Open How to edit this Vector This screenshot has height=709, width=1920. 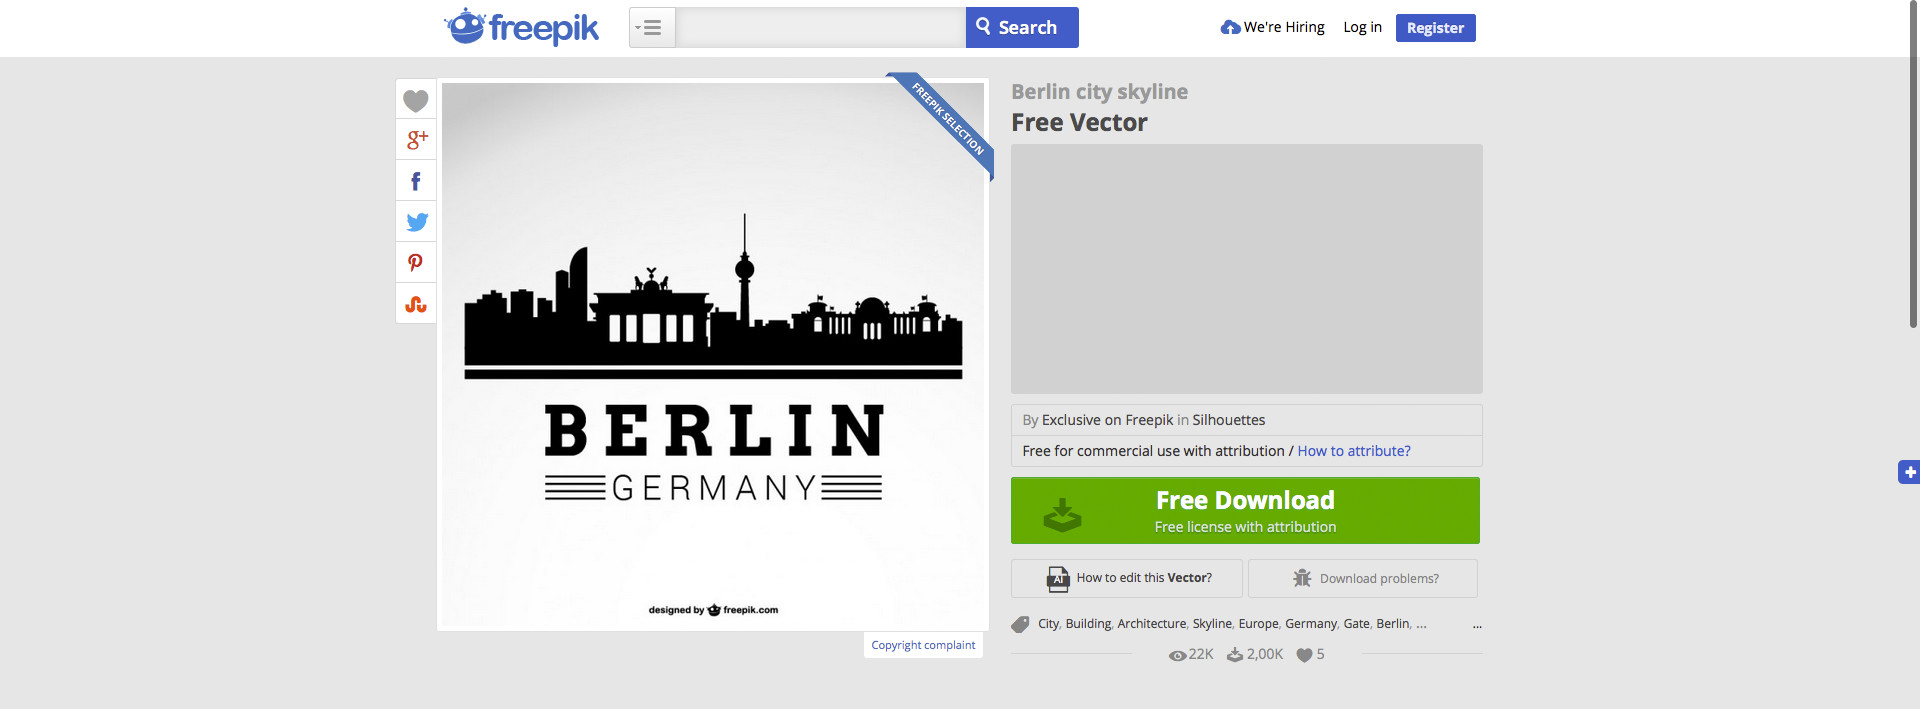(1127, 578)
